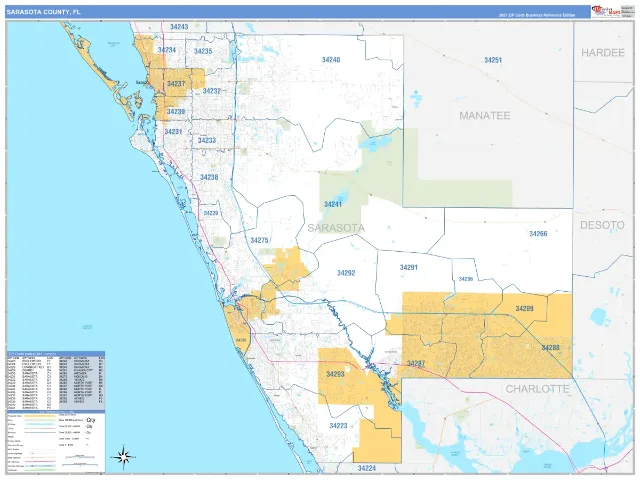Image resolution: width=640 pixels, height=480 pixels.
Task: Click ZIP code label 34239
Action: (176, 111)
